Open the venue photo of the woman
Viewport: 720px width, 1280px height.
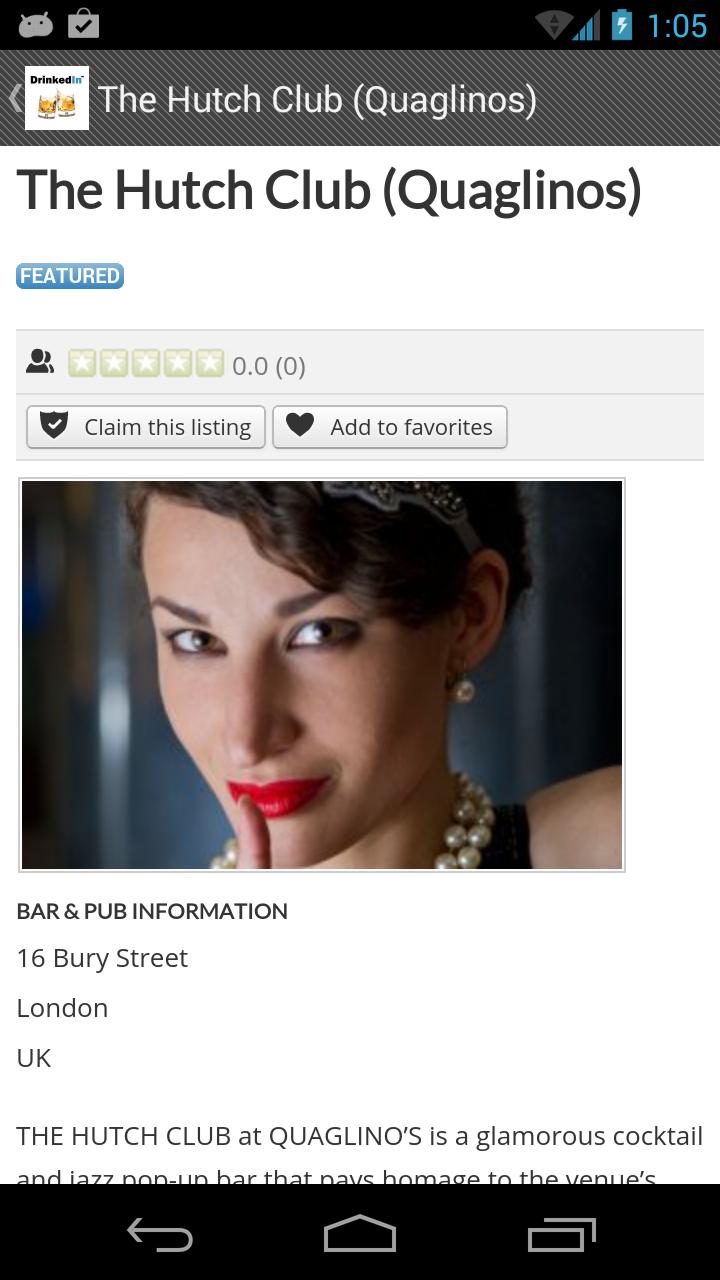pos(322,675)
